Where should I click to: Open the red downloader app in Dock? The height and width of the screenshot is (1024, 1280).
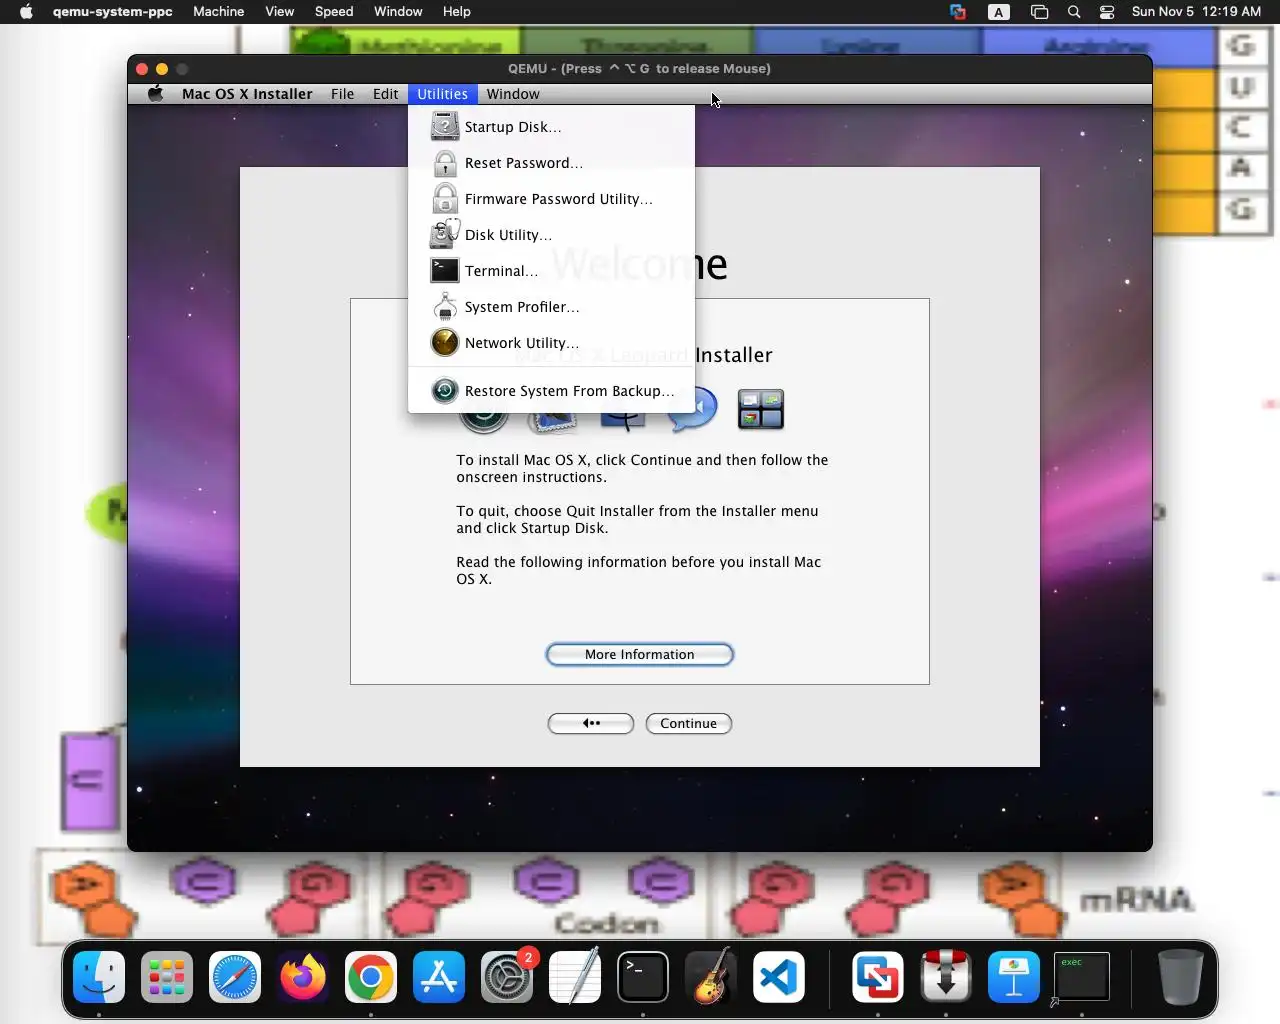[946, 977]
